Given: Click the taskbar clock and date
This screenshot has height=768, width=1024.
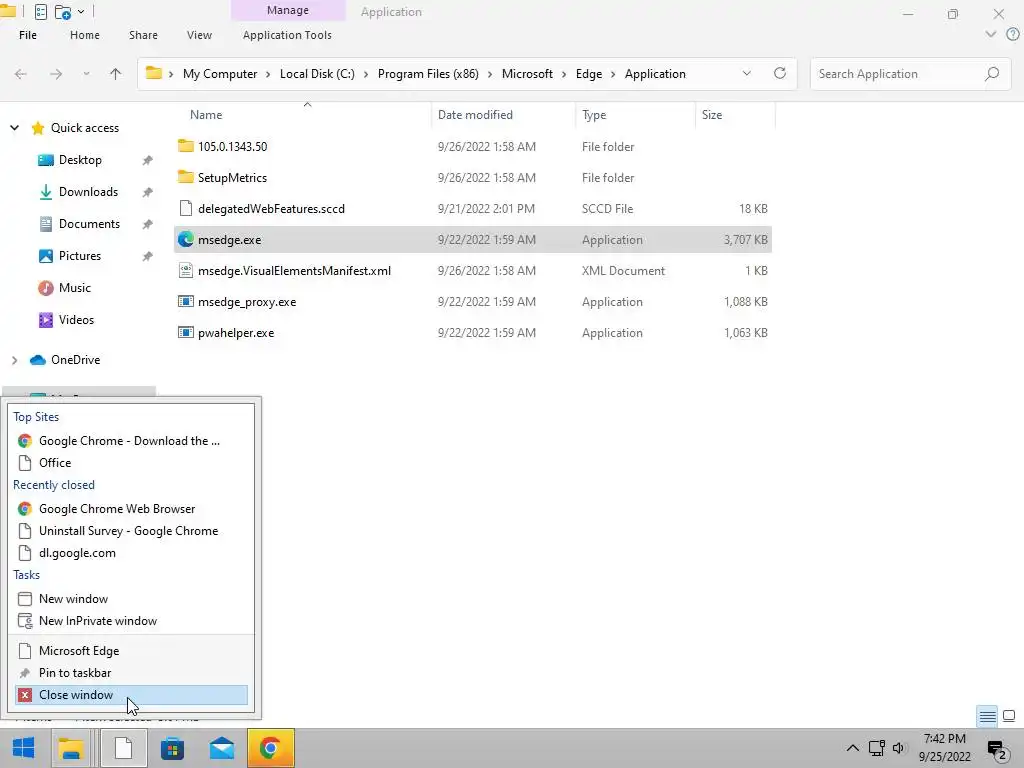Looking at the screenshot, I should click(944, 748).
